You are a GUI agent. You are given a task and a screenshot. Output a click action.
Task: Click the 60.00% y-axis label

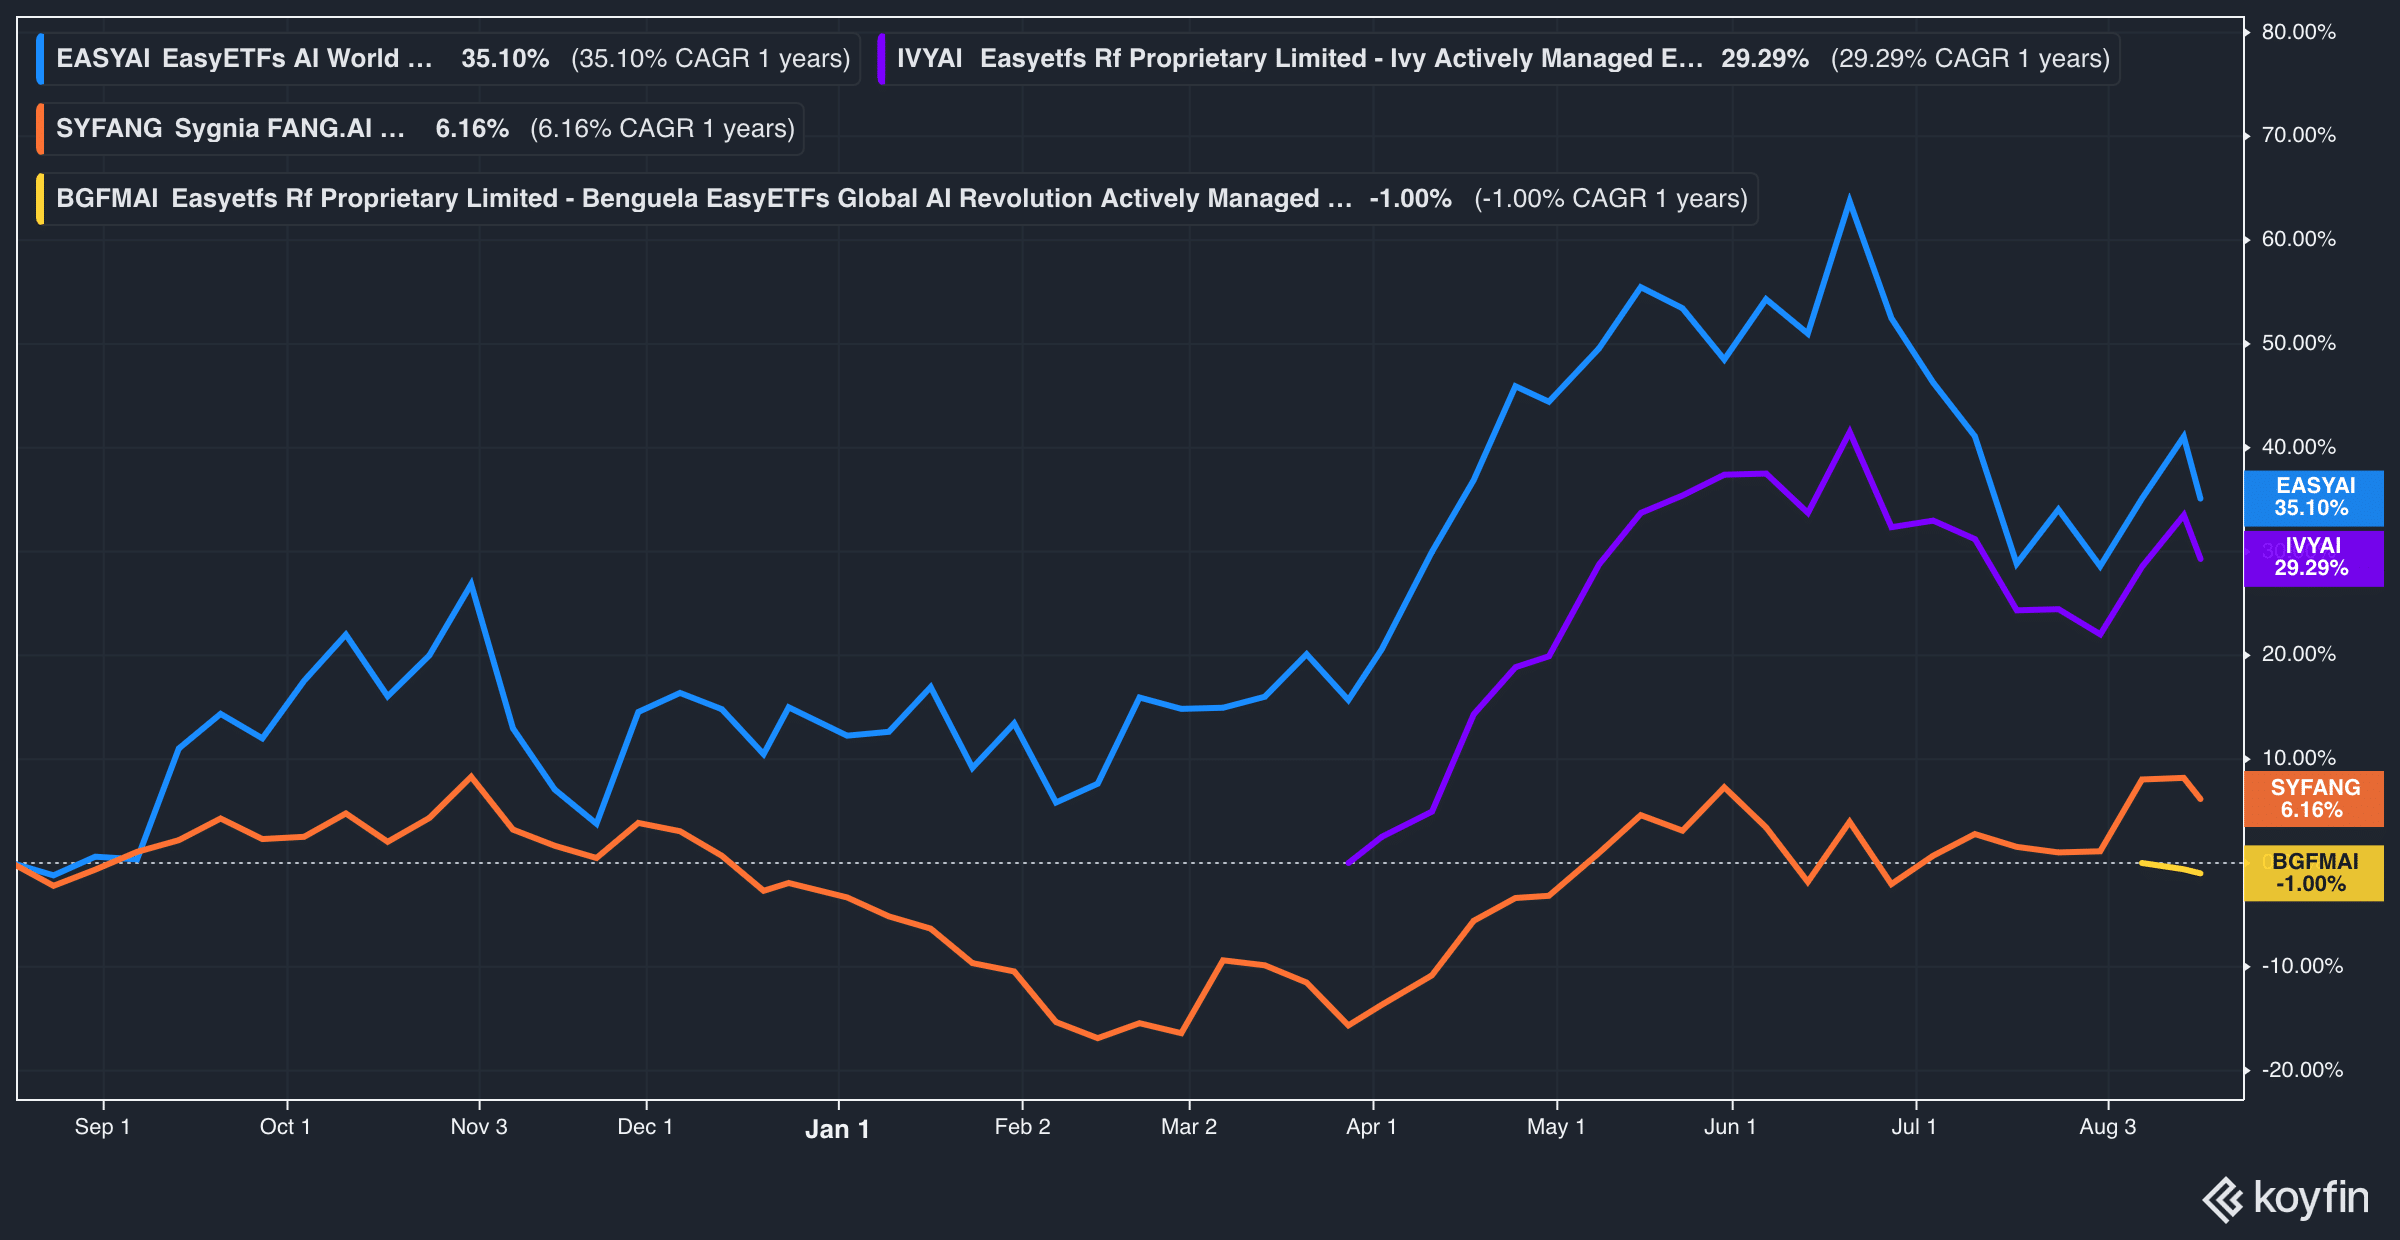point(2299,239)
